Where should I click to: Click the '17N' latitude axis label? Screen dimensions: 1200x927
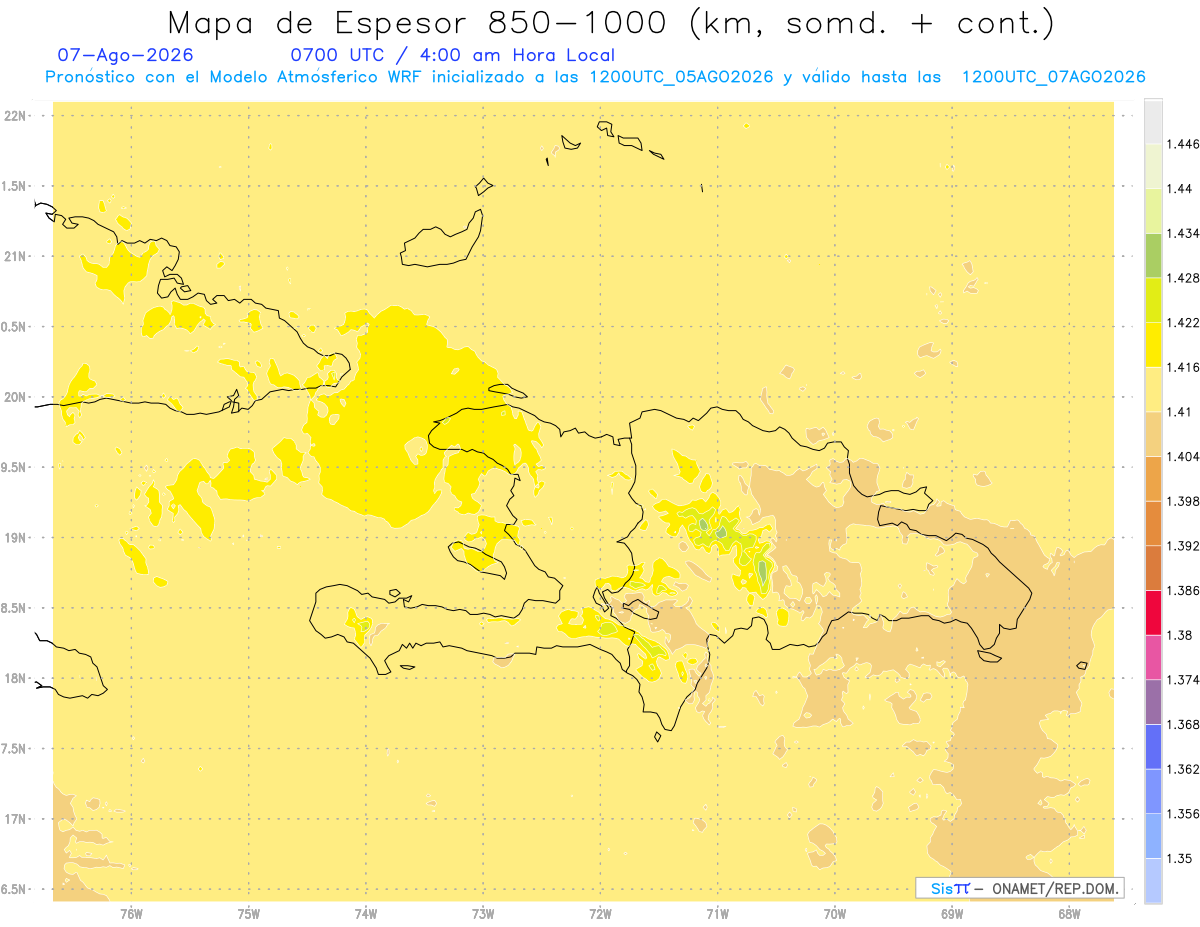click(x=15, y=819)
